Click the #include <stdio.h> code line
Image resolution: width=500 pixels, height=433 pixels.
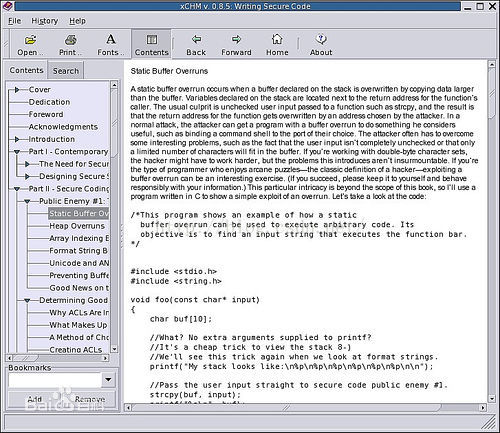[x=174, y=271]
